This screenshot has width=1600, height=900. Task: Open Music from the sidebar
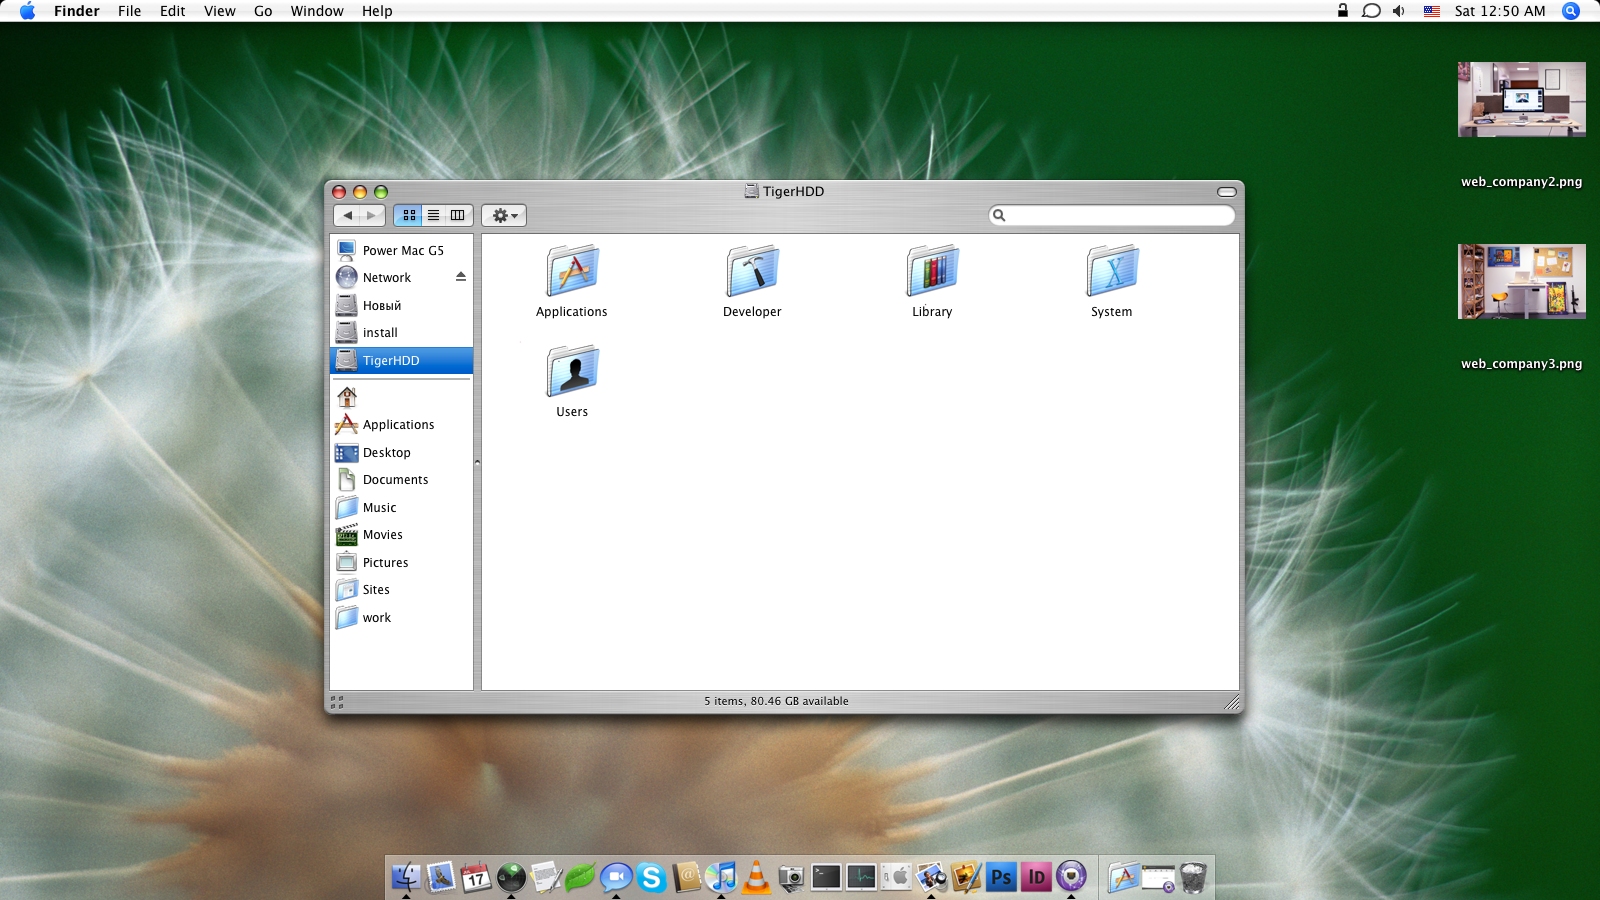coord(401,507)
